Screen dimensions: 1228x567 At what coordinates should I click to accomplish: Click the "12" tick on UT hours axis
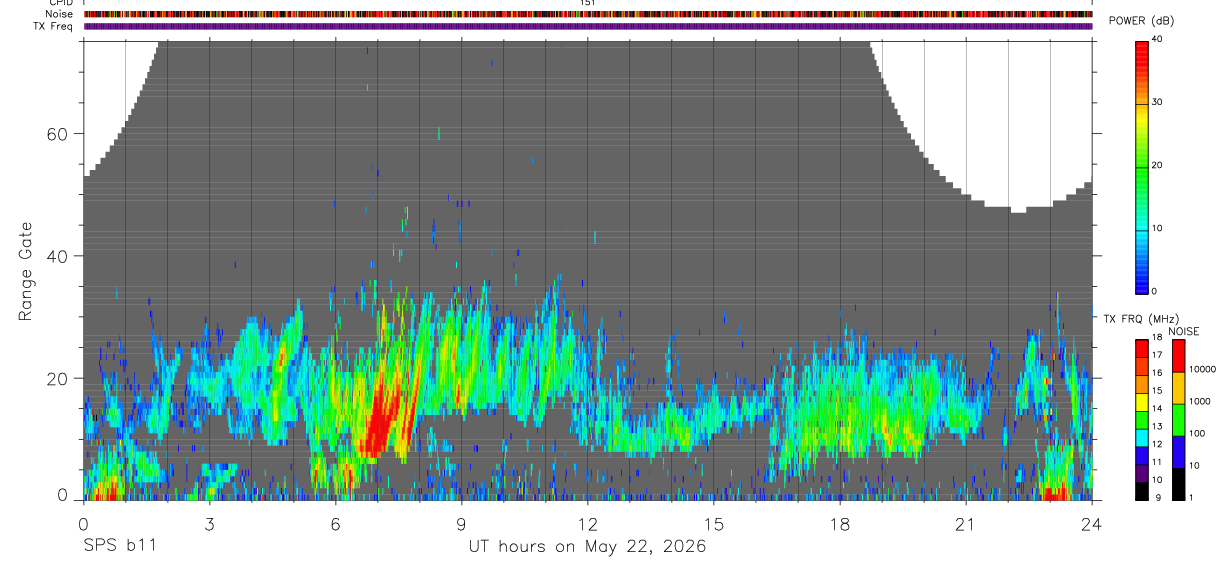coord(588,524)
